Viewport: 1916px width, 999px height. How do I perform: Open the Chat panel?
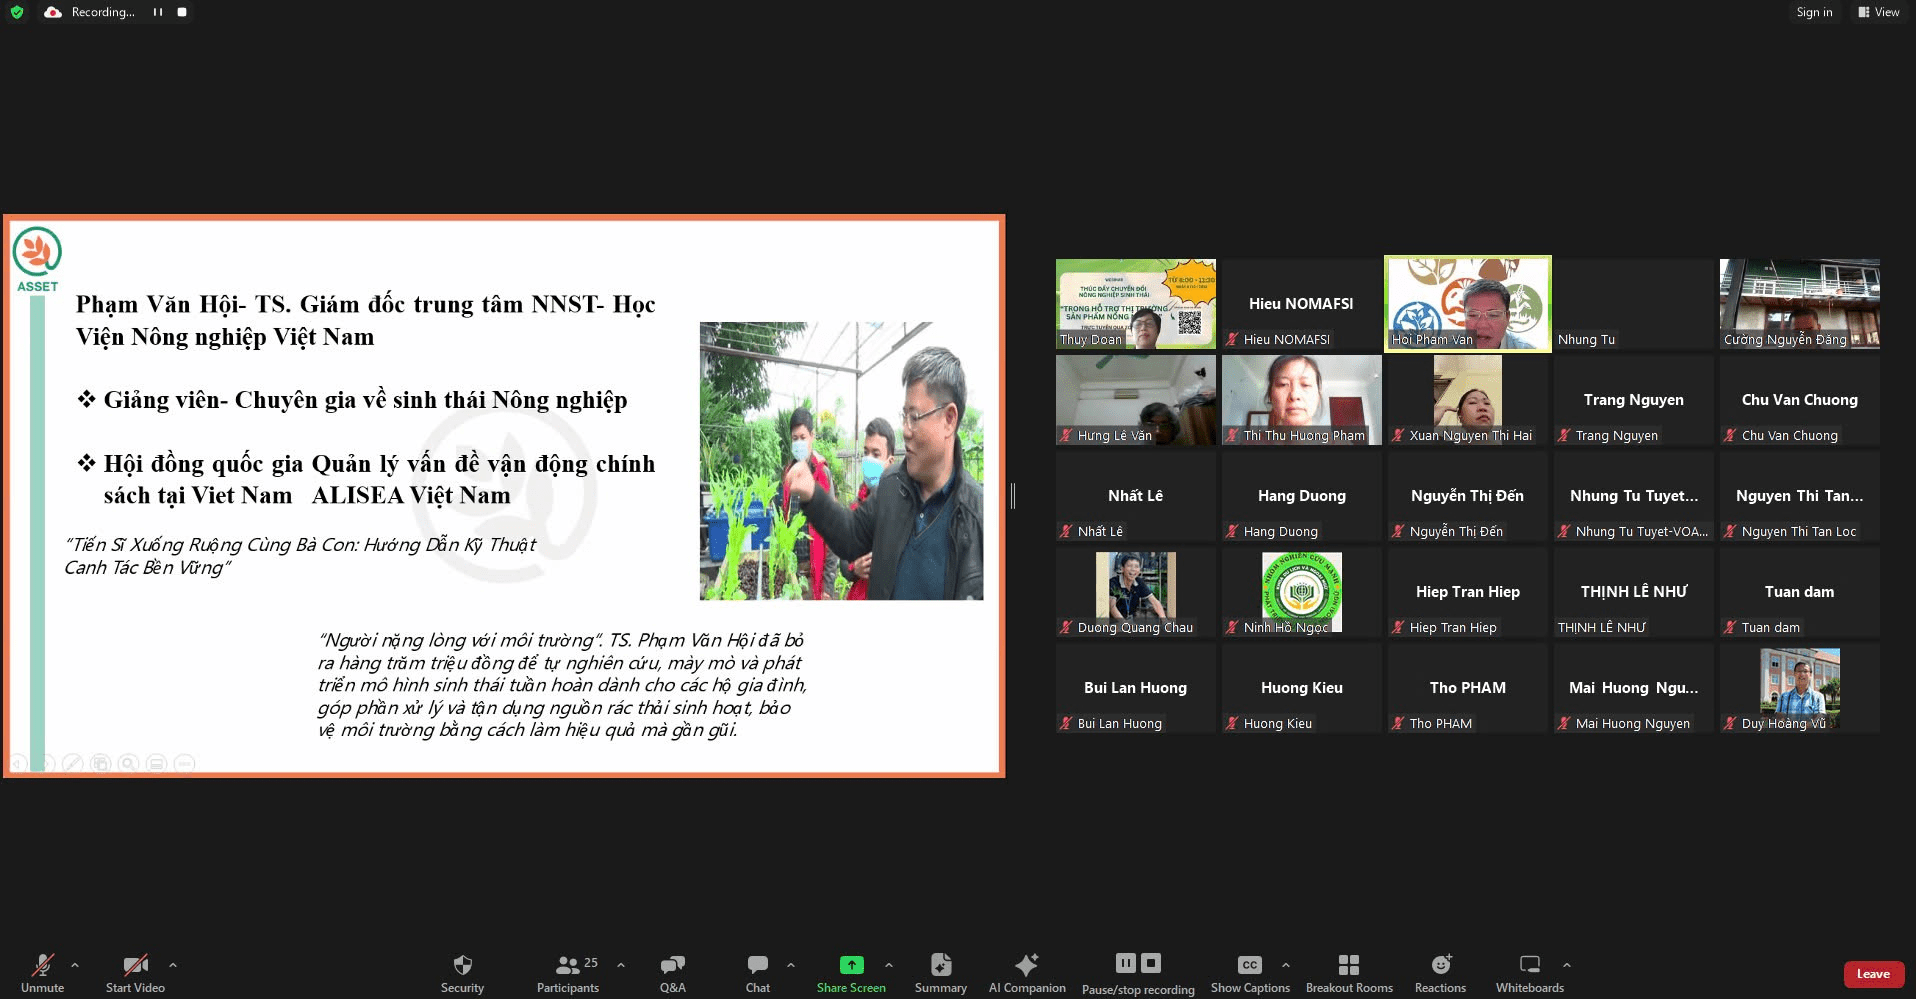click(757, 972)
